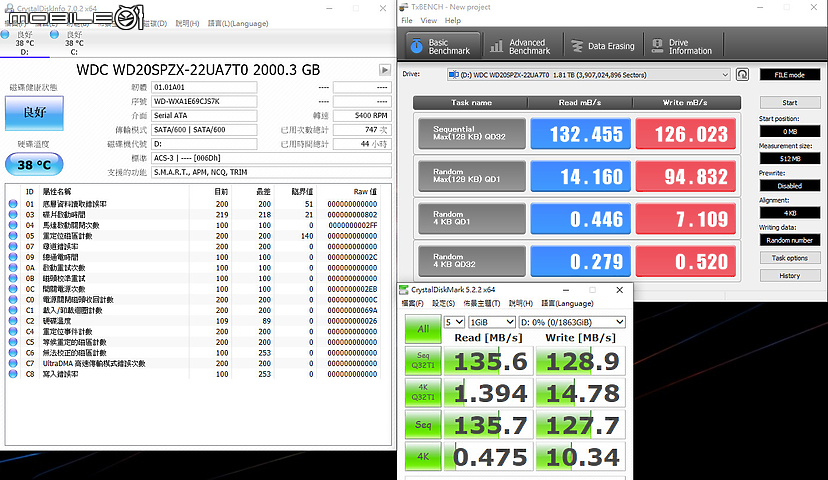Click the status icon for SMART attribute C8
Viewport: 828px width, 480px height.
[x=13, y=374]
